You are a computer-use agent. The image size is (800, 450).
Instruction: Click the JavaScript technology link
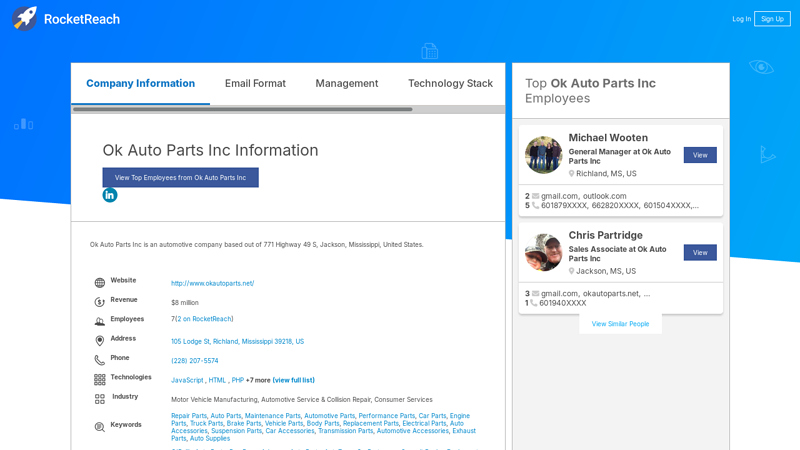click(x=187, y=380)
